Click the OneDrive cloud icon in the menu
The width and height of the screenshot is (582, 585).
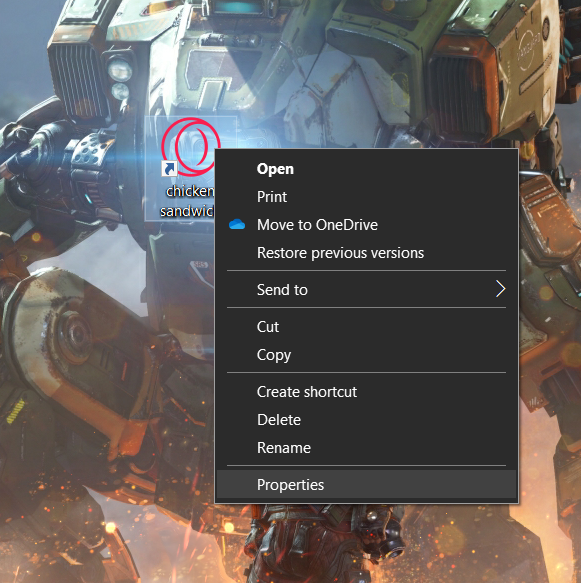(237, 225)
